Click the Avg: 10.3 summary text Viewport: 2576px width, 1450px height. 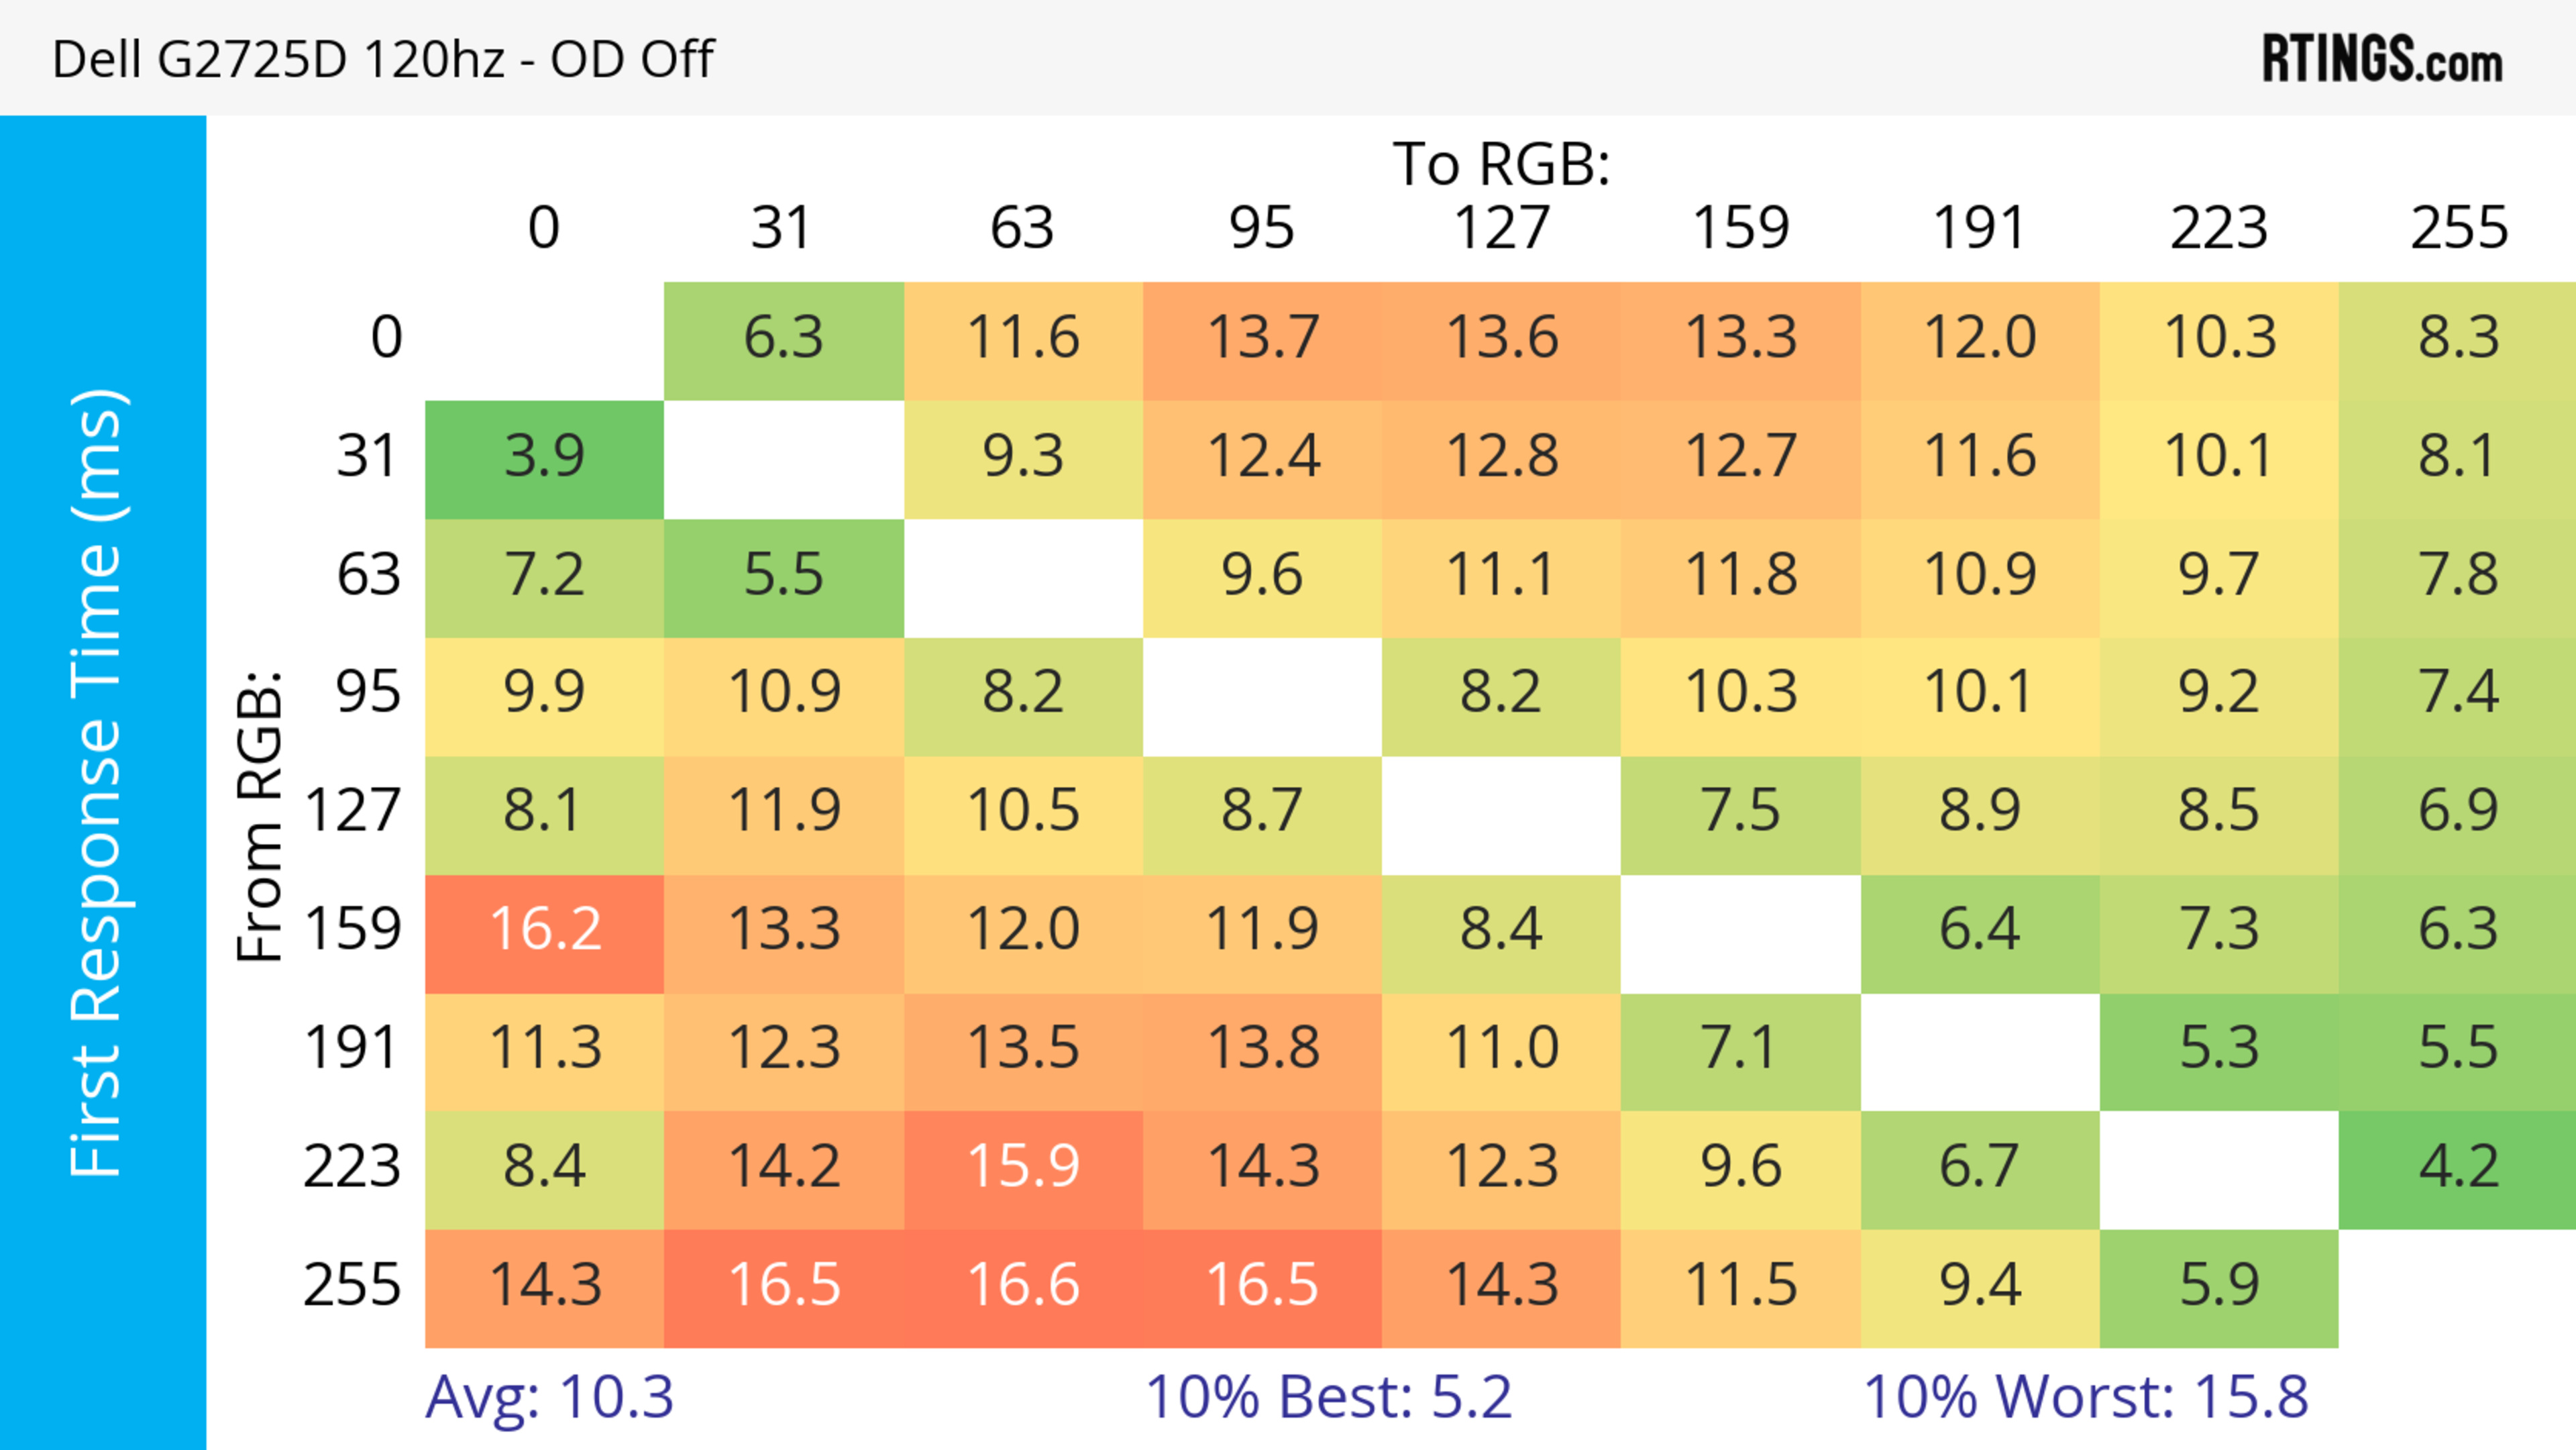coord(549,1397)
